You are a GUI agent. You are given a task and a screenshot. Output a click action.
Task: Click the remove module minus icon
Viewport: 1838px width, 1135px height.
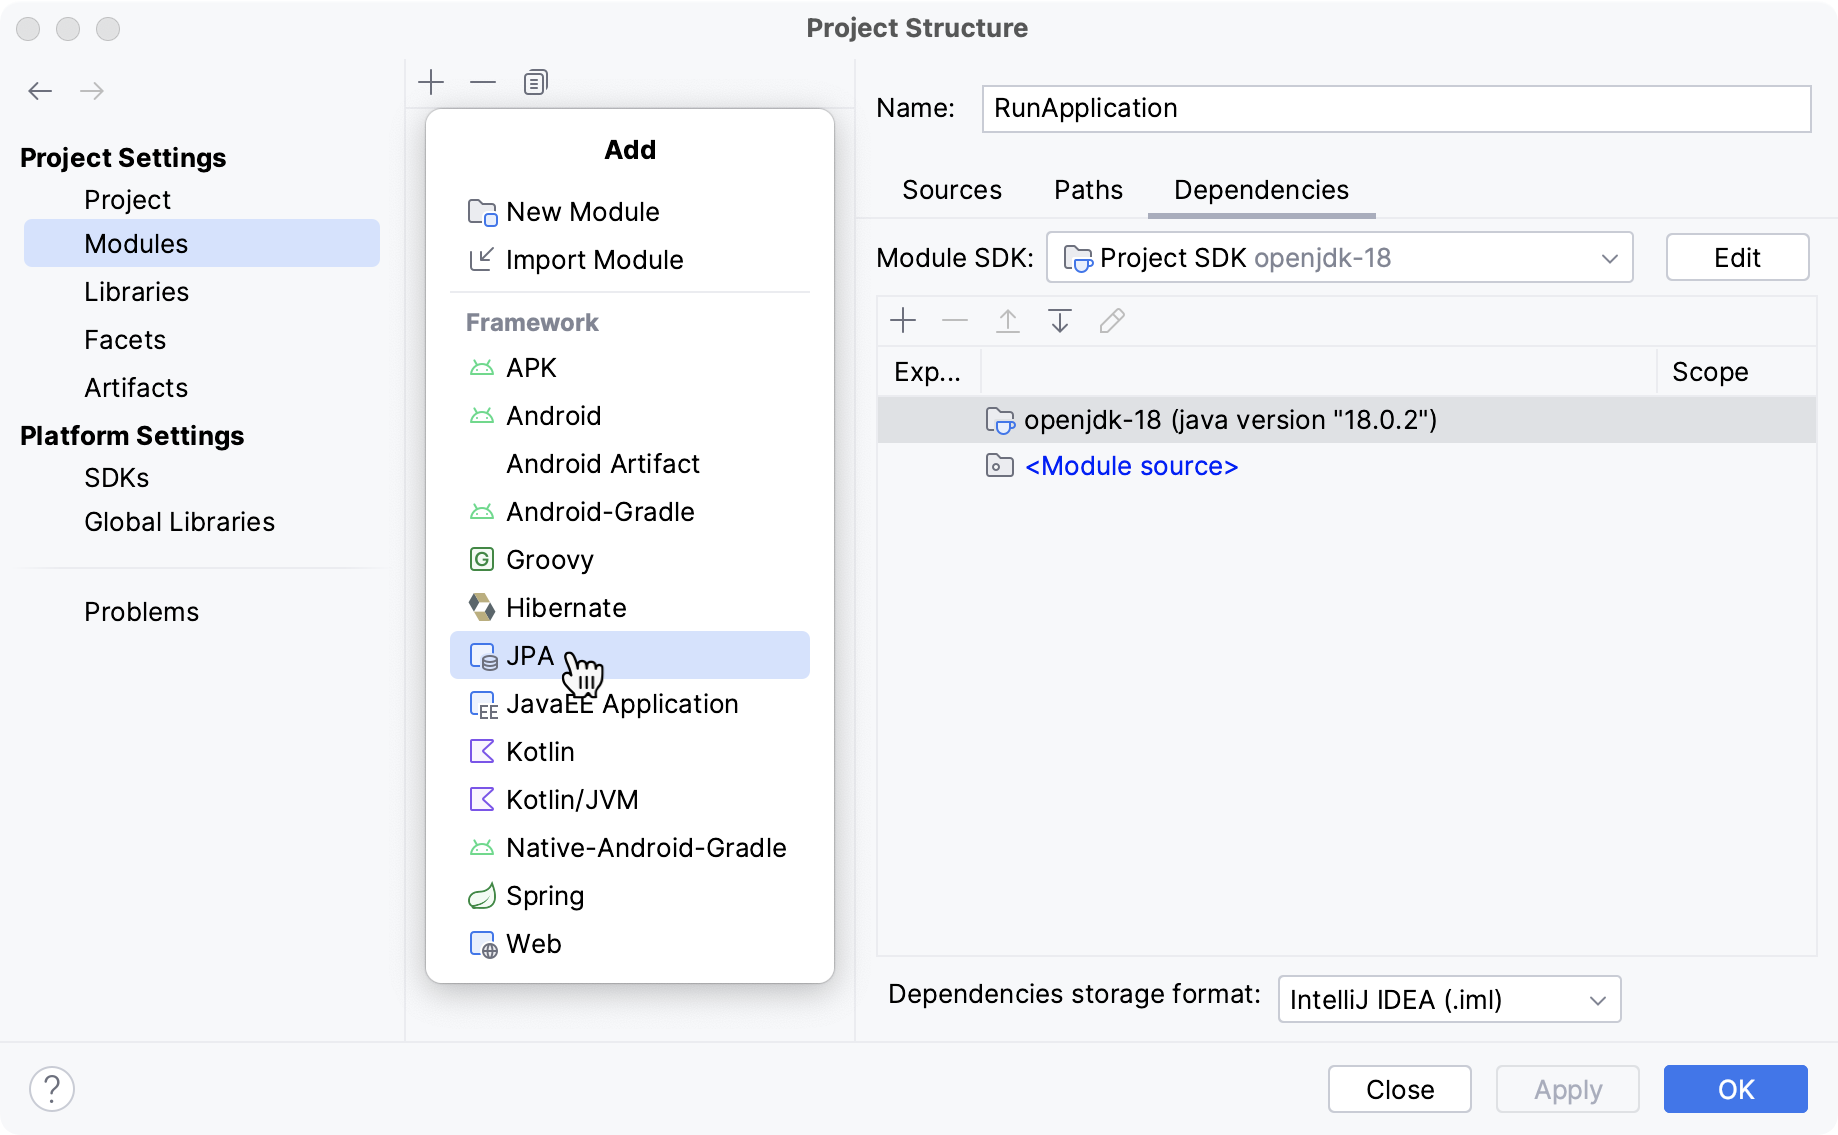[x=483, y=82]
